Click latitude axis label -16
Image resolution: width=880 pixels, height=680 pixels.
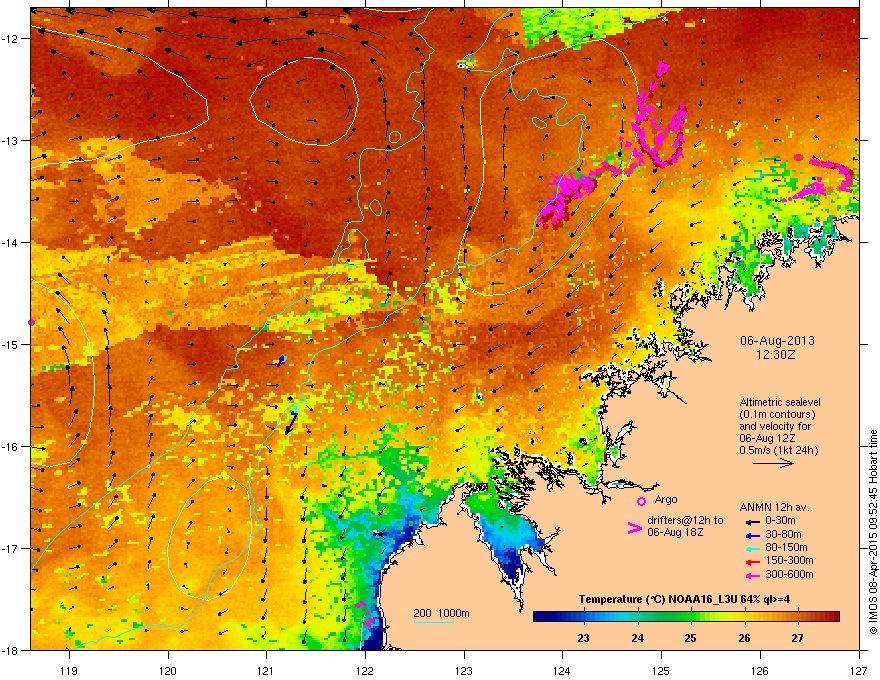point(10,447)
